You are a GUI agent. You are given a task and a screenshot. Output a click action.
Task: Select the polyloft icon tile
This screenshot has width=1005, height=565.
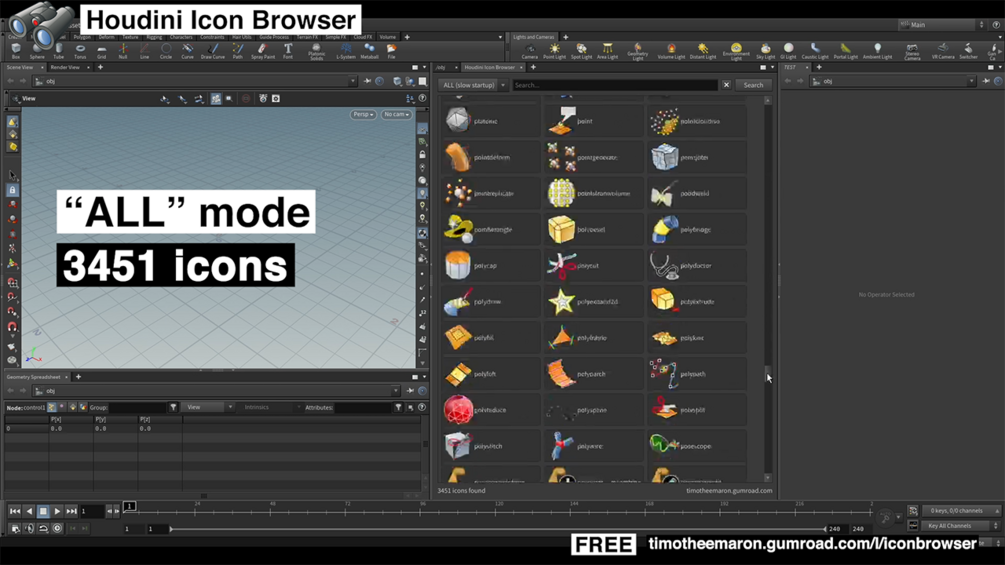pyautogui.click(x=491, y=373)
